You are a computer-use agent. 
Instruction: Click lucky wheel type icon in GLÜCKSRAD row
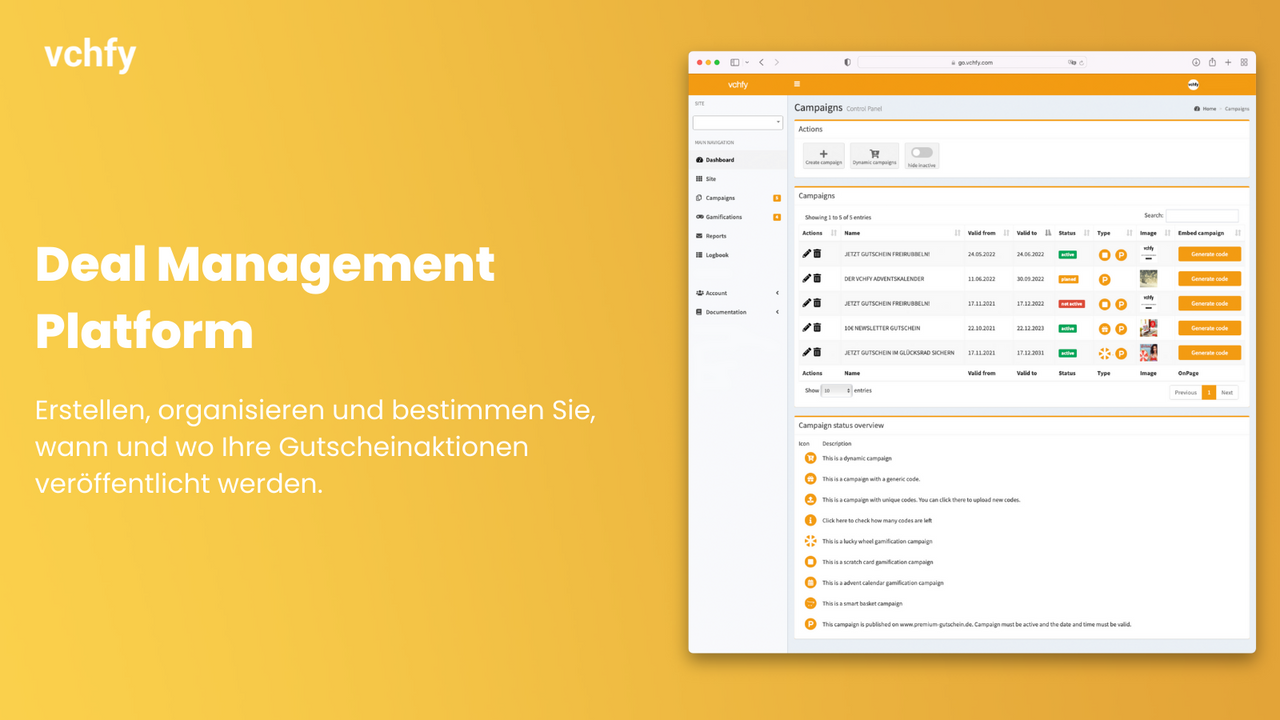coord(1104,353)
